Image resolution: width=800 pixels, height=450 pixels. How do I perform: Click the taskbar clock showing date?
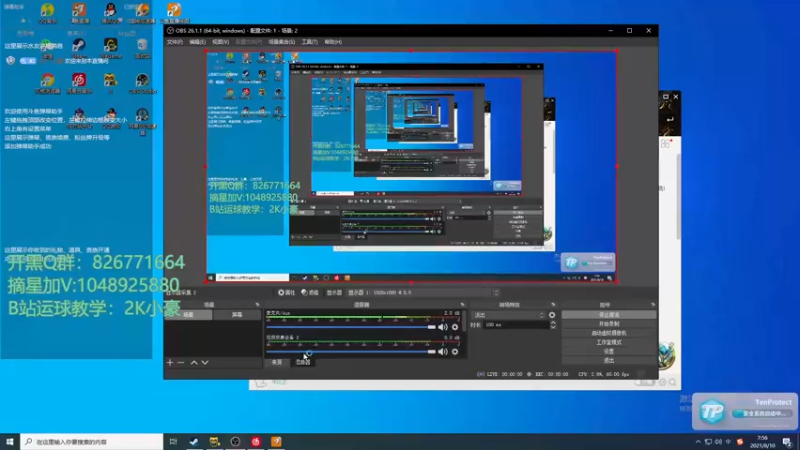tap(763, 442)
